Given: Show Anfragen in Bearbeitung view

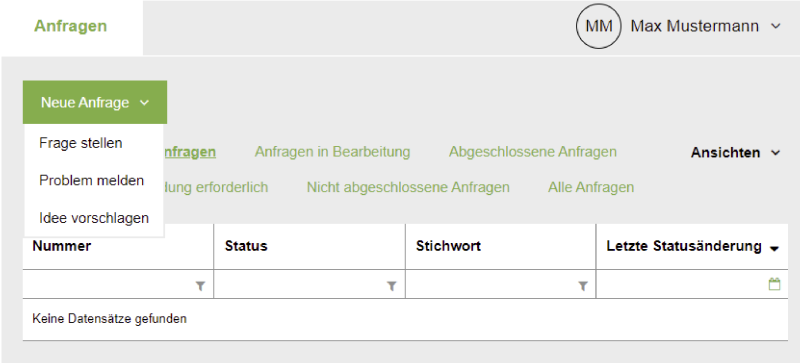Looking at the screenshot, I should [332, 152].
